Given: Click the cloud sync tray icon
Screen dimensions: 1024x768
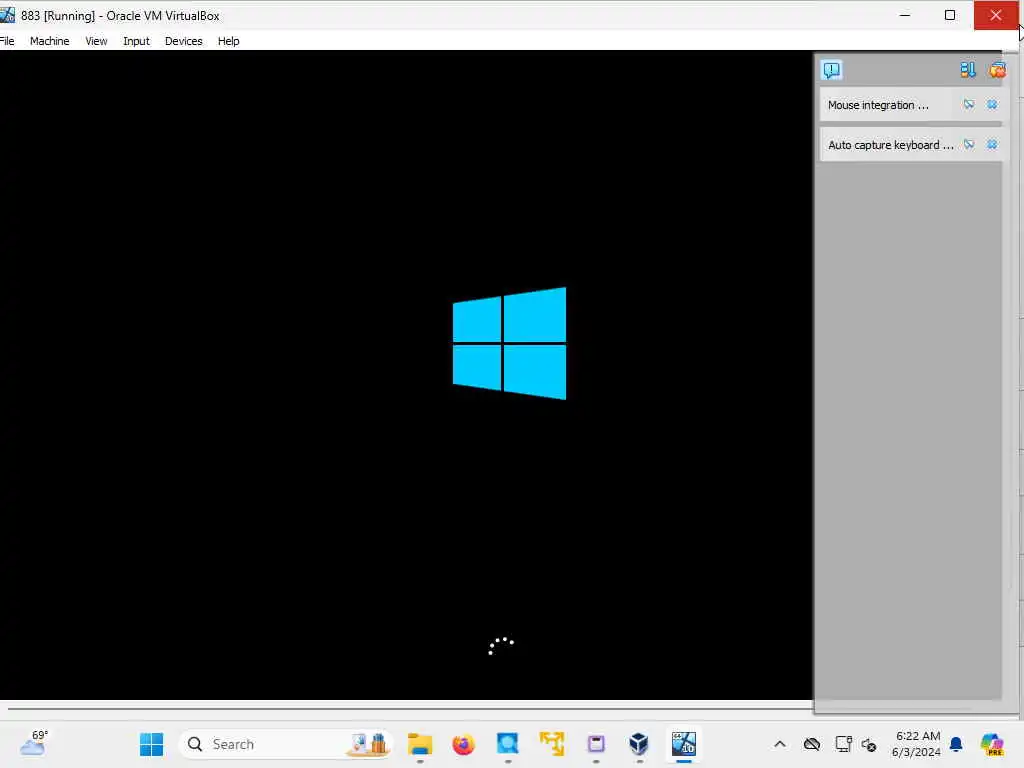Looking at the screenshot, I should (x=812, y=744).
